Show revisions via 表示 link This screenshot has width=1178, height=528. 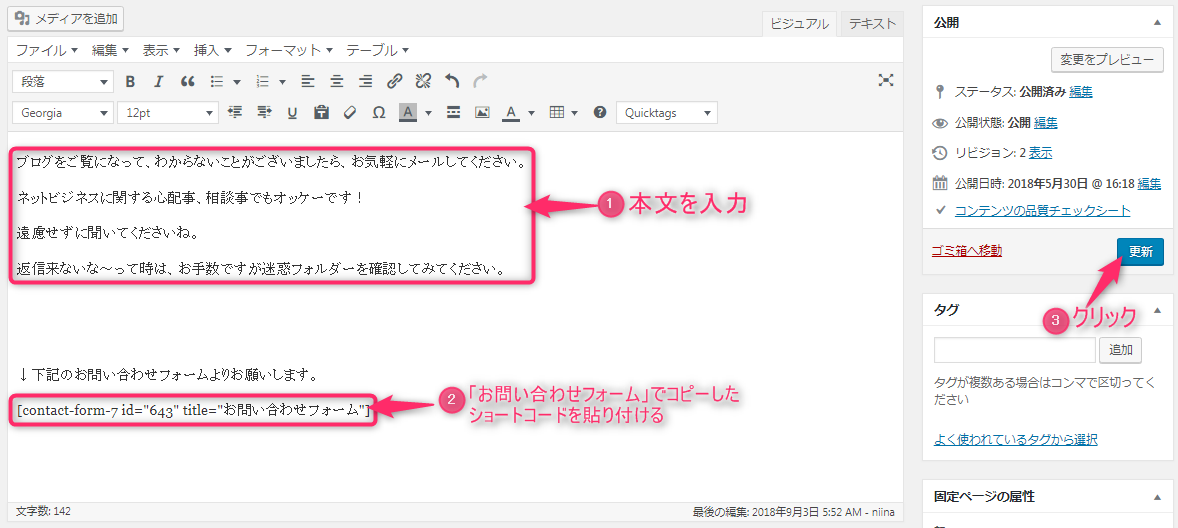click(1041, 152)
